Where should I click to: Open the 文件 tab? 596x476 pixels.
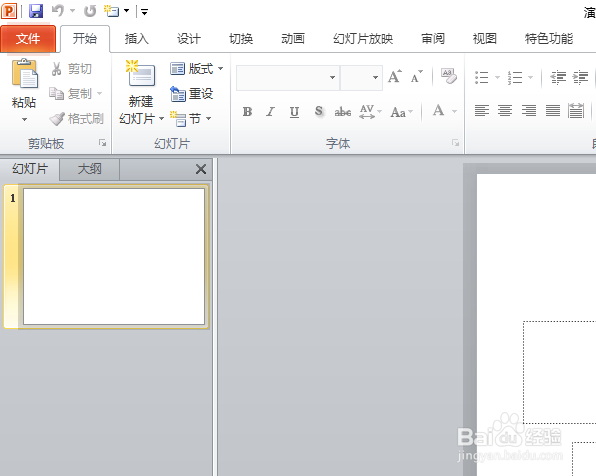click(x=28, y=38)
